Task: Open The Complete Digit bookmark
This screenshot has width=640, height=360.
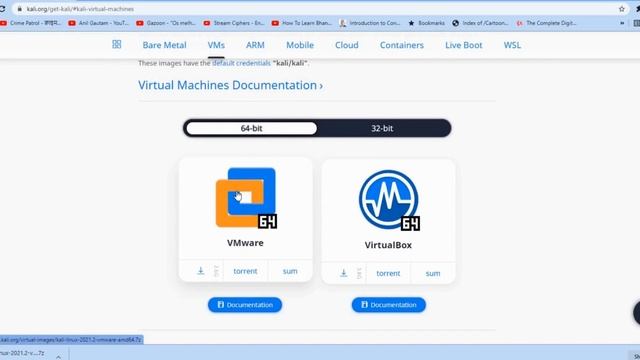Action: point(547,23)
